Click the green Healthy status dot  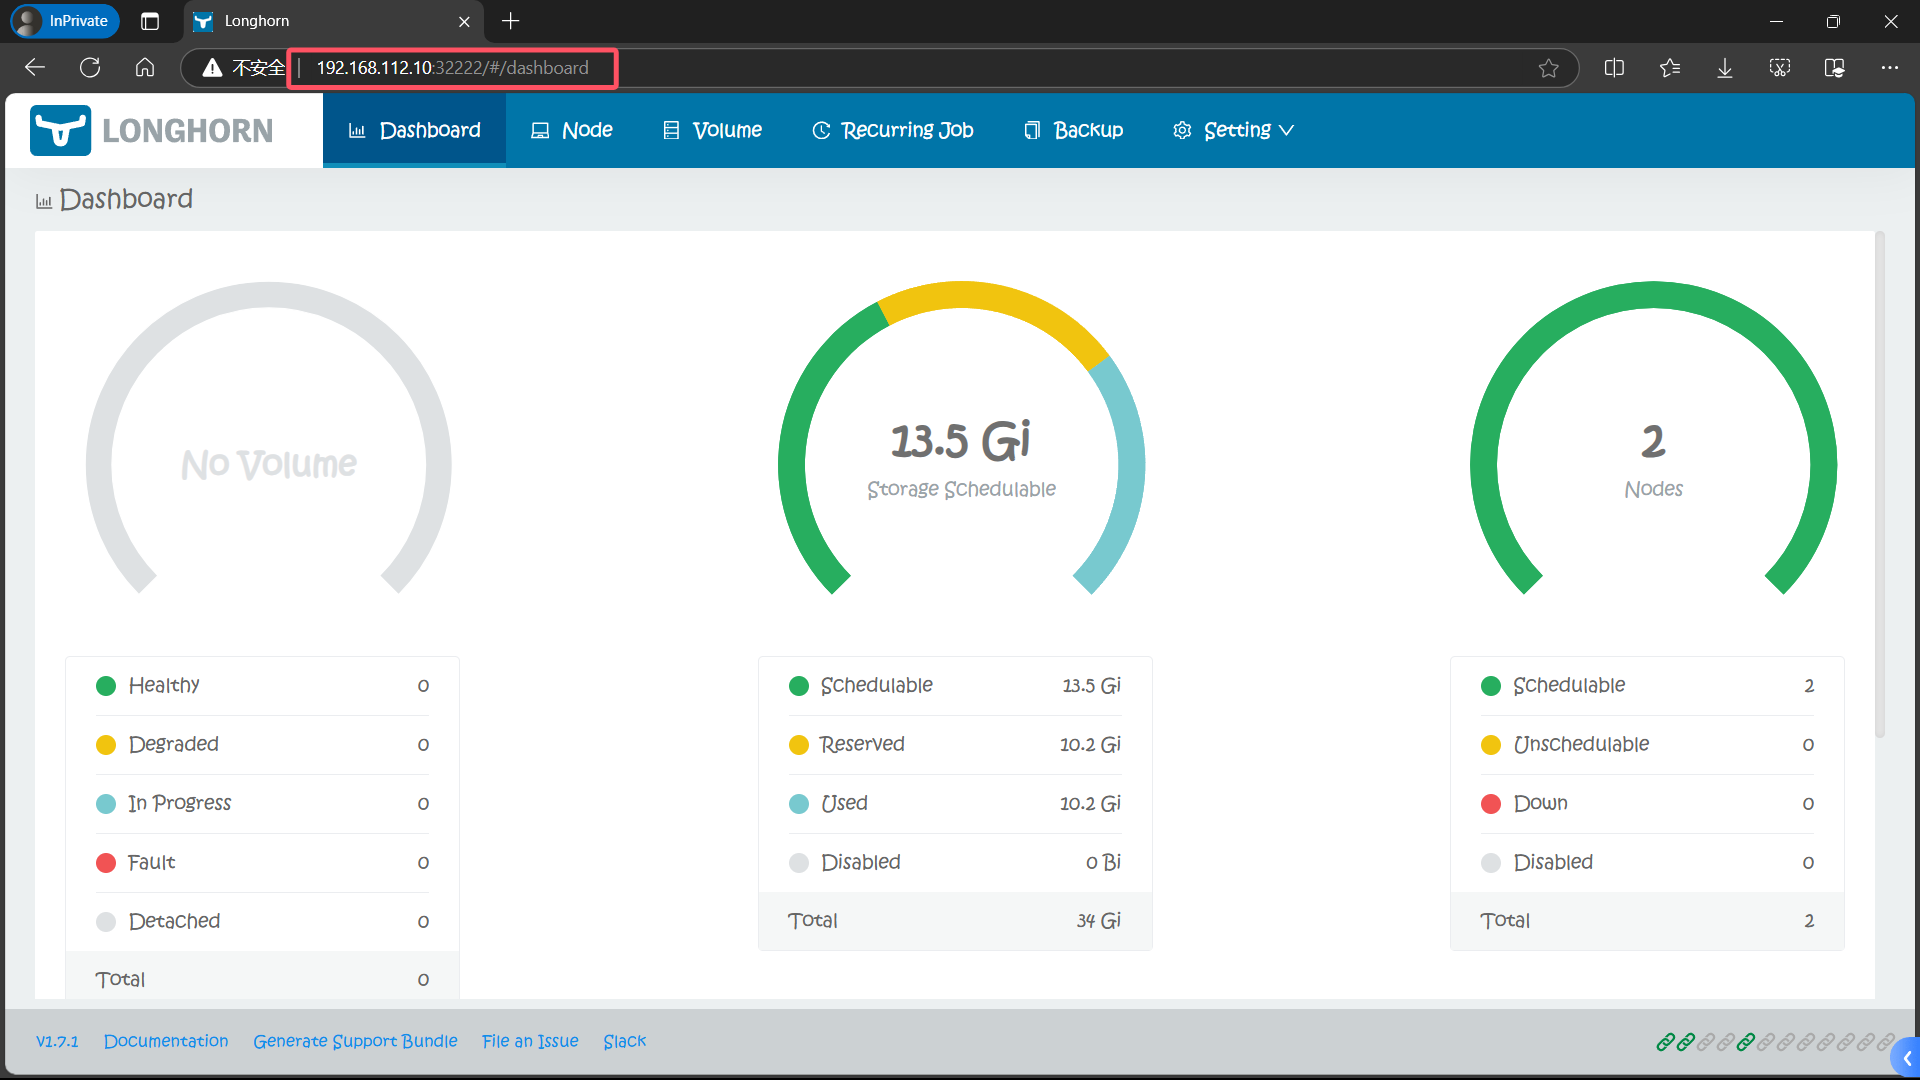click(106, 686)
